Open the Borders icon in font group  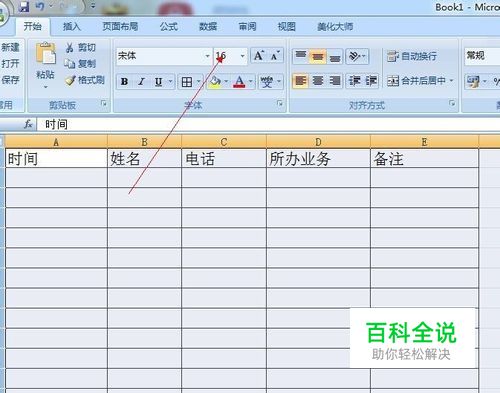187,82
